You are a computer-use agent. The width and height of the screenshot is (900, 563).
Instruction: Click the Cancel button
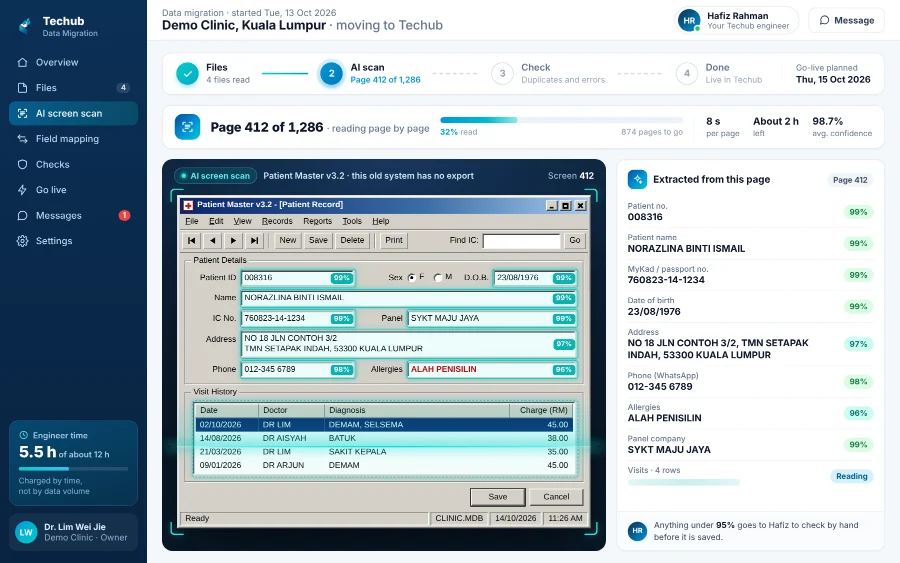pos(556,497)
